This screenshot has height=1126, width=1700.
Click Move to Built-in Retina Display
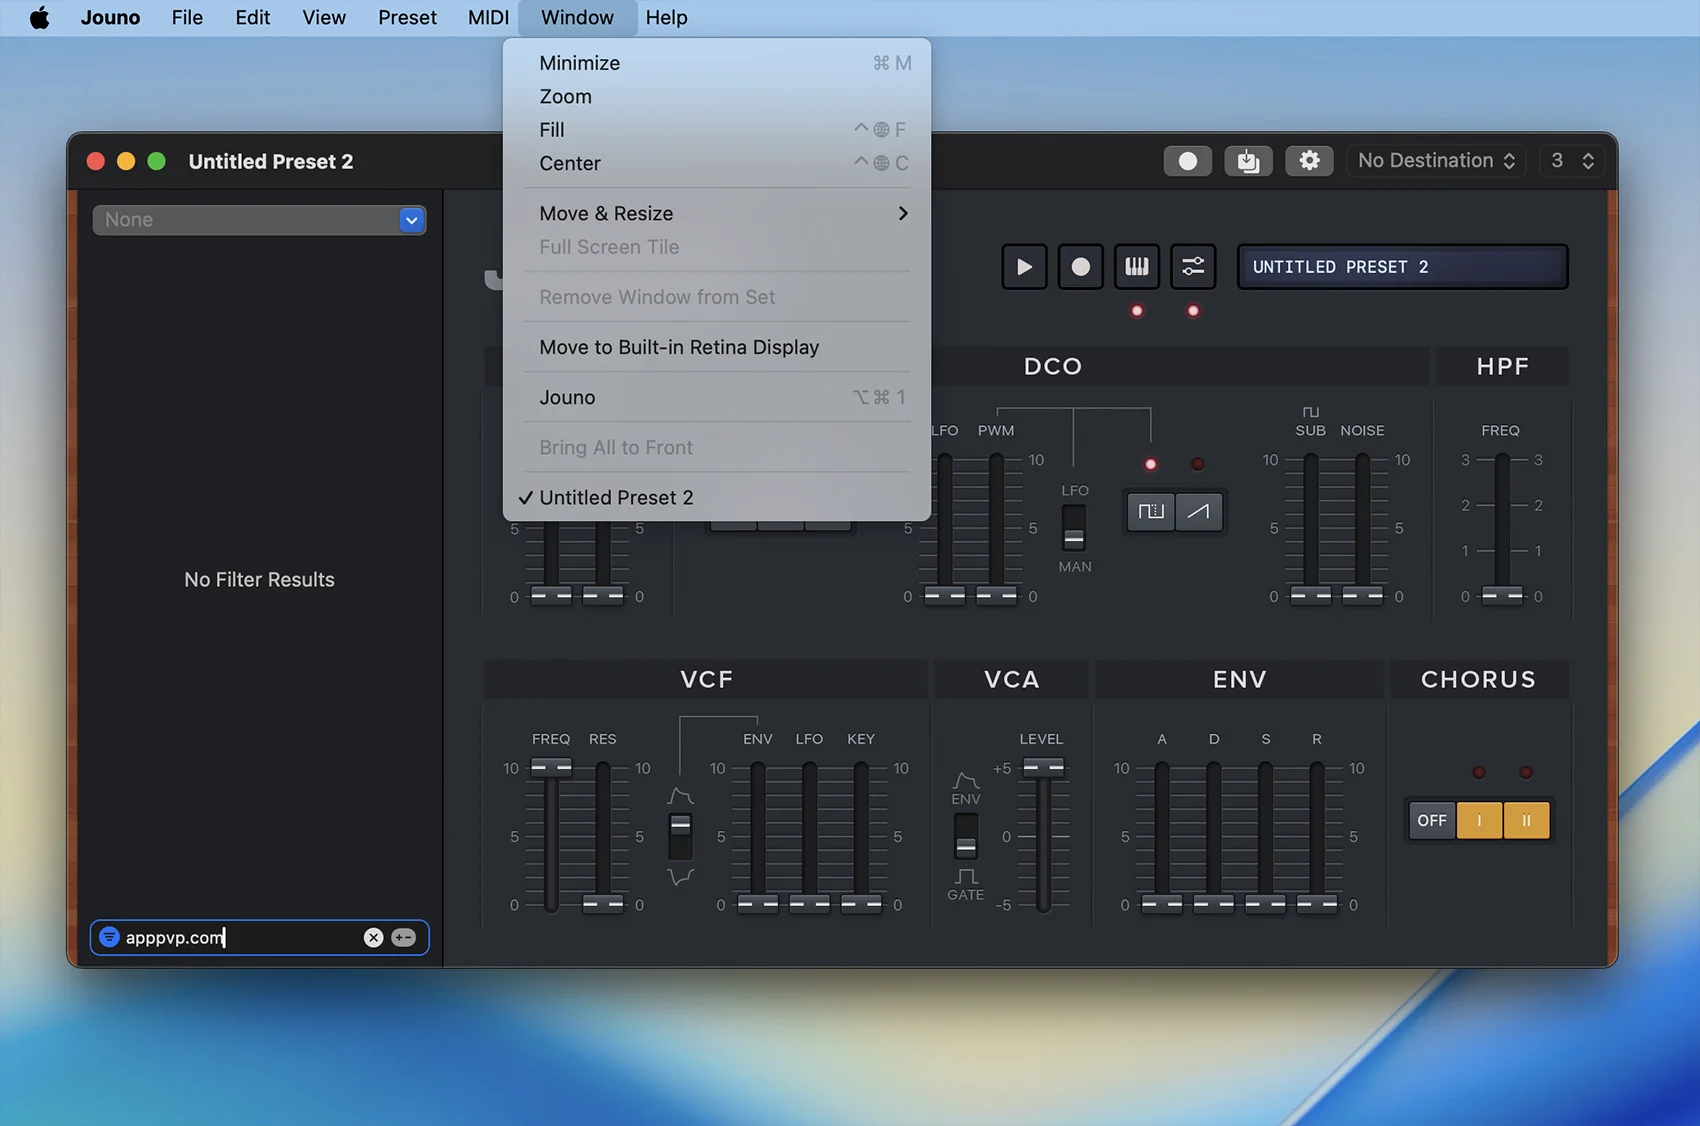(679, 347)
